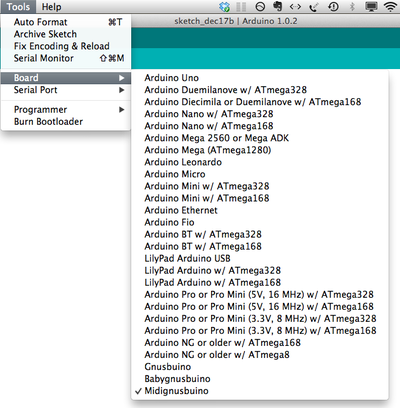This screenshot has width=400, height=408.
Task: Expand the Programmer submenu
Action: tap(66, 109)
